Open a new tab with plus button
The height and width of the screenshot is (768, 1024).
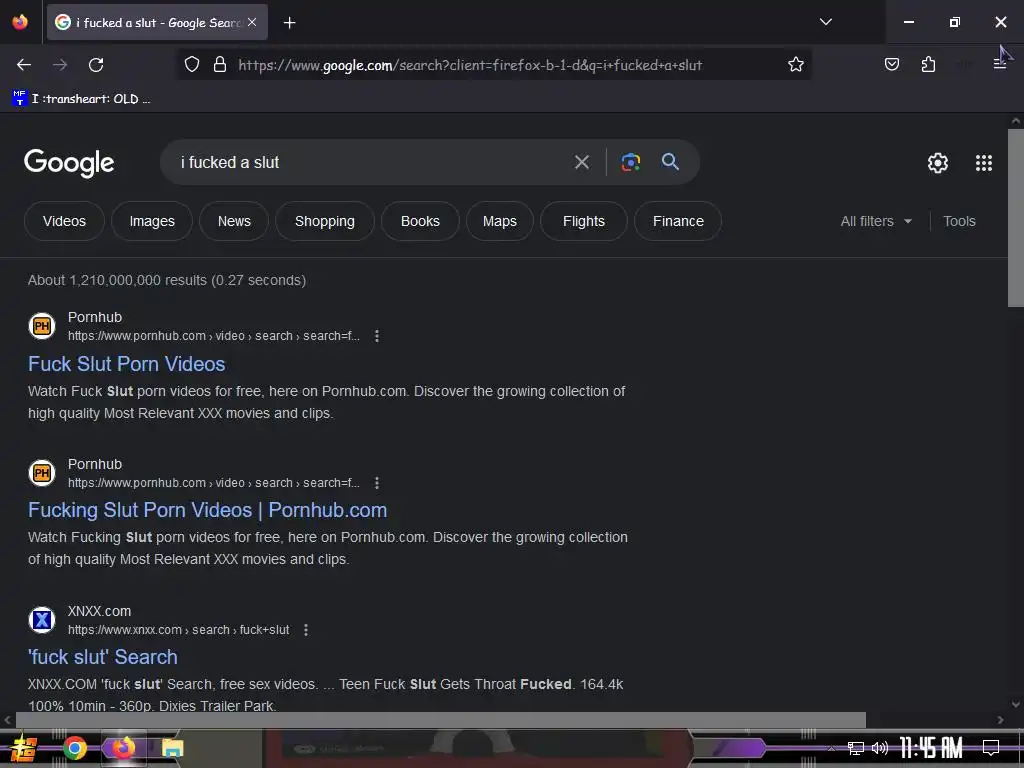[x=289, y=23]
